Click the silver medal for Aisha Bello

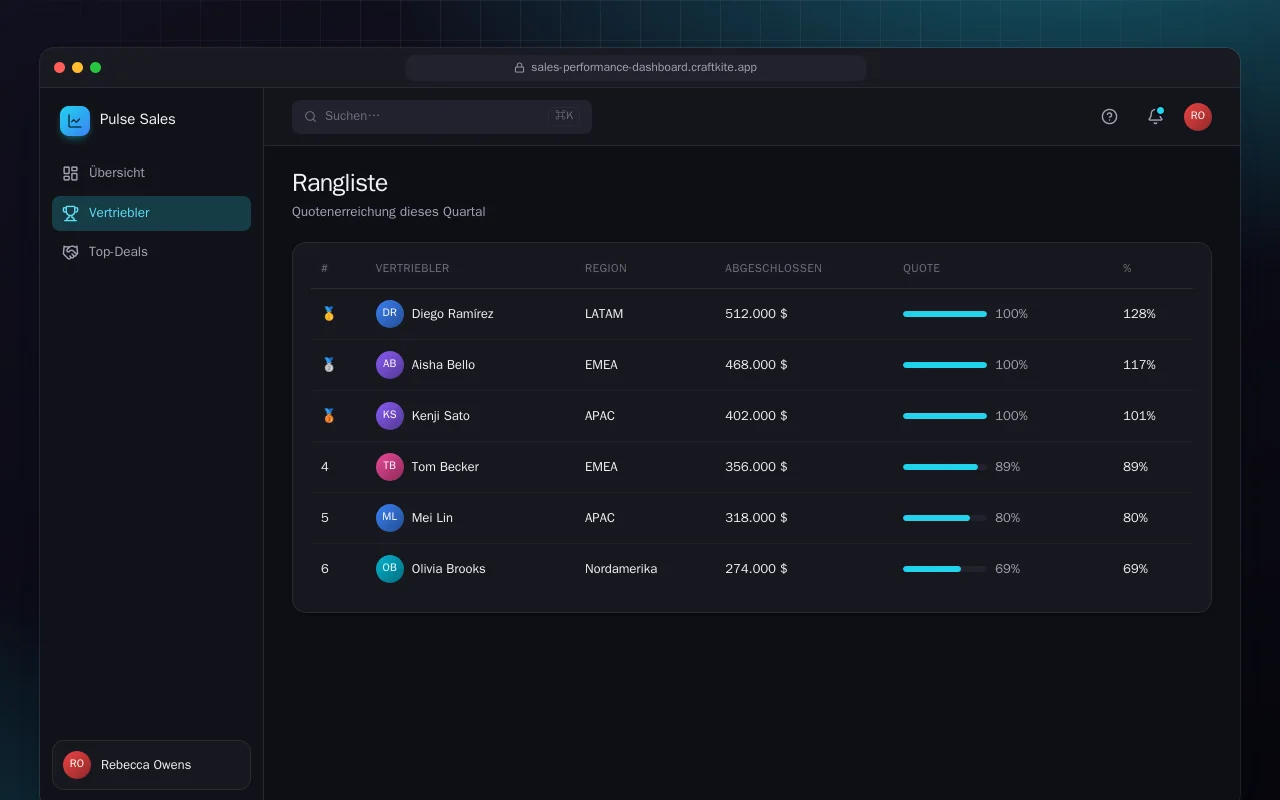click(329, 365)
